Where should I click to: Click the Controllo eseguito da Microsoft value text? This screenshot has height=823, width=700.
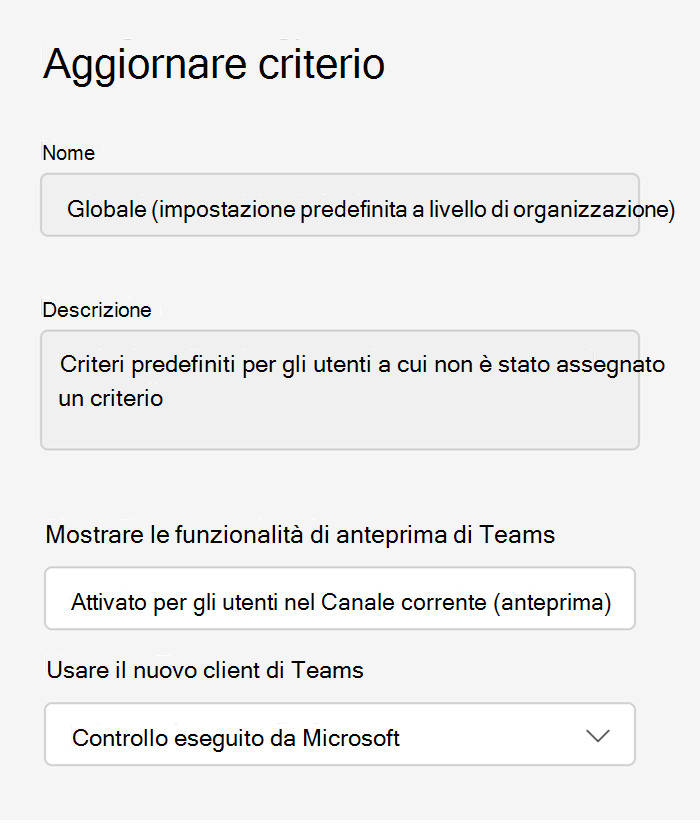click(236, 738)
